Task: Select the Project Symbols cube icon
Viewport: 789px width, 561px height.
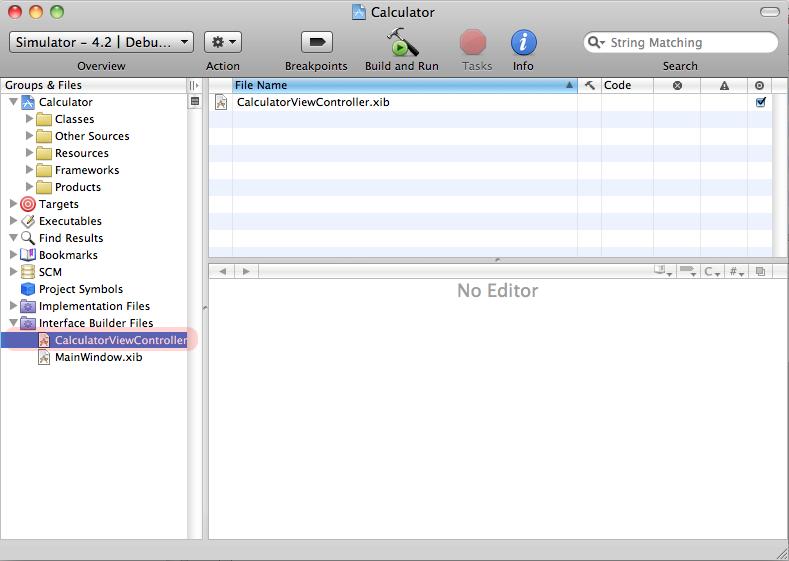Action: coord(28,289)
